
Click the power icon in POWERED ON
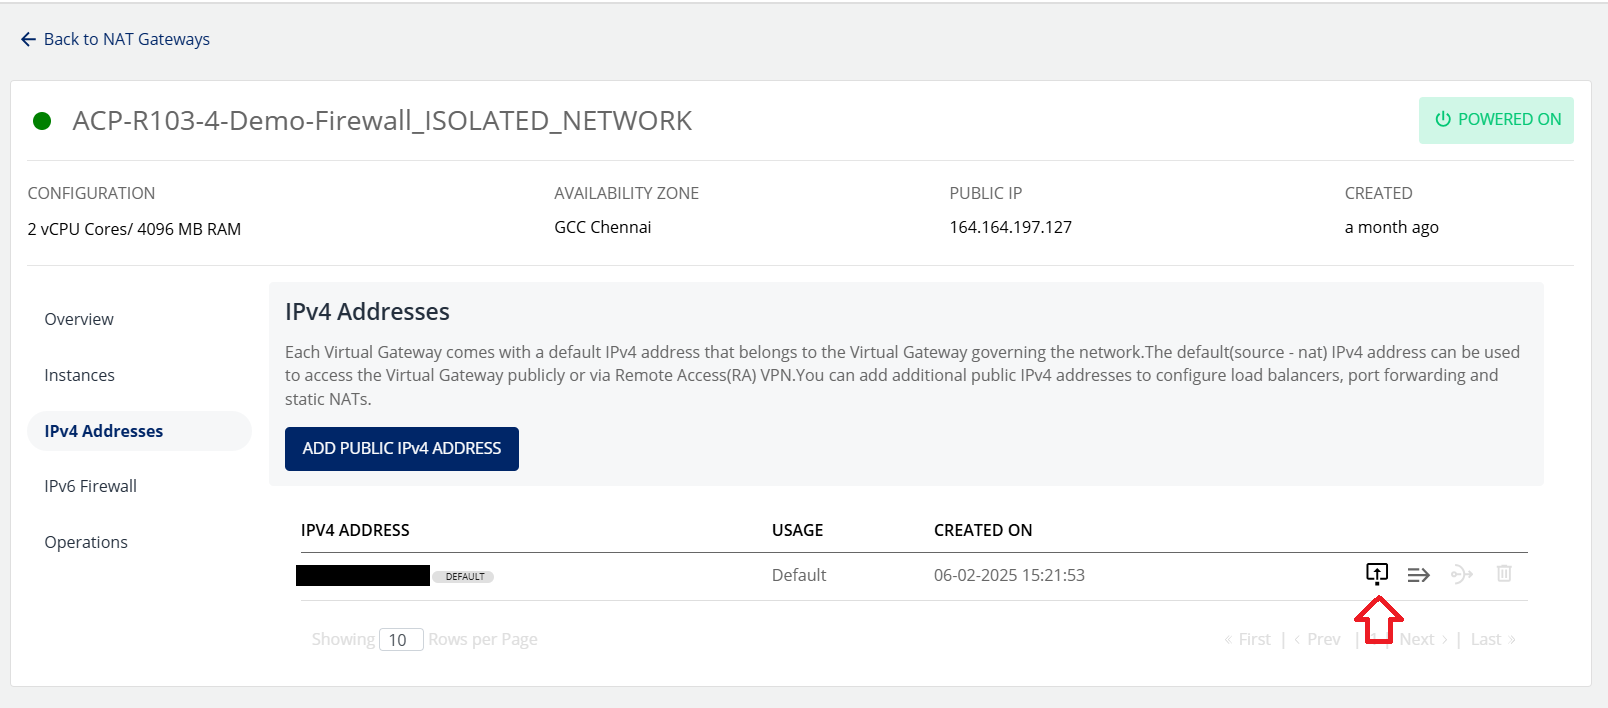(x=1442, y=119)
